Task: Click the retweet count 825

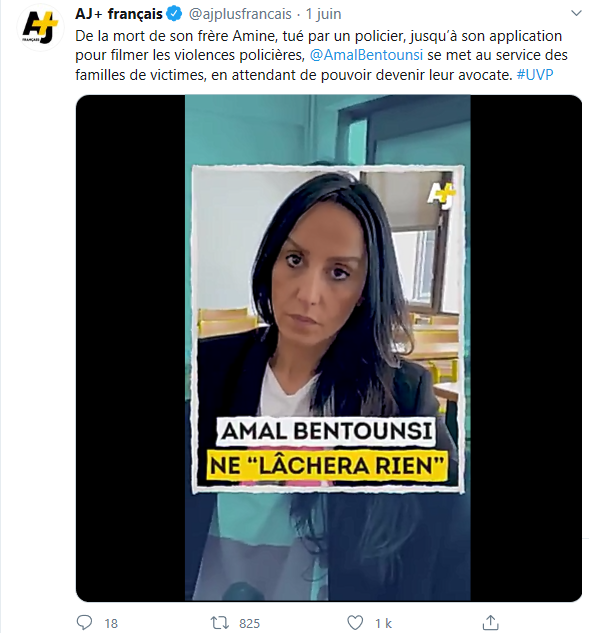Action: [x=249, y=624]
